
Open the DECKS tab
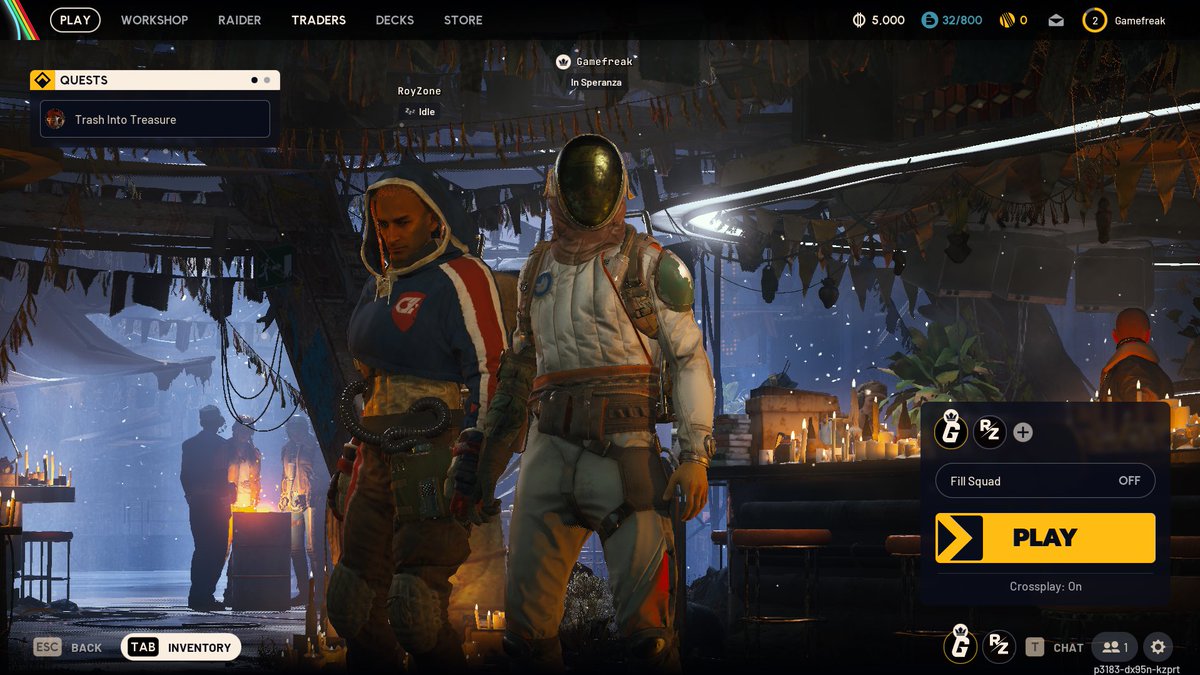click(395, 20)
